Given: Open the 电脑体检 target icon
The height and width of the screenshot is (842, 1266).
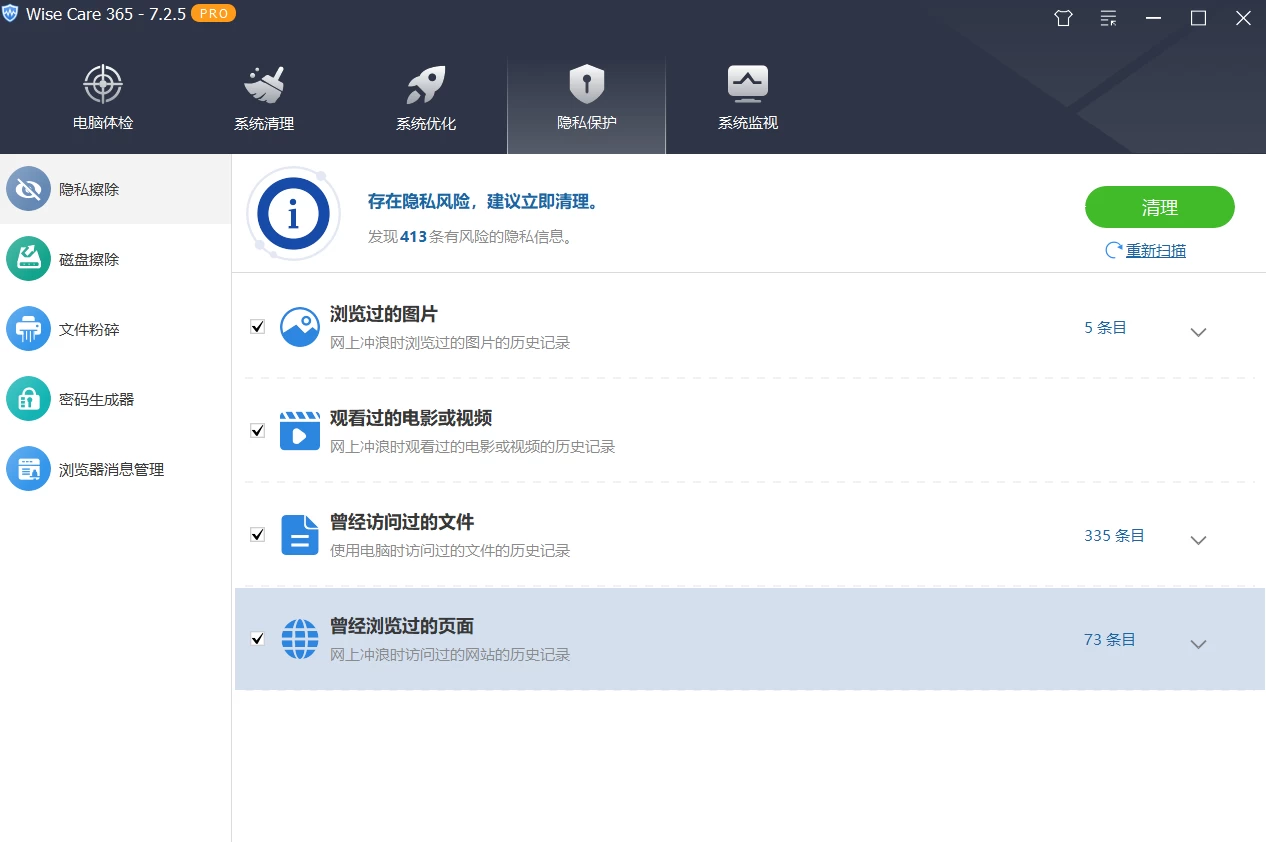Looking at the screenshot, I should [x=103, y=84].
